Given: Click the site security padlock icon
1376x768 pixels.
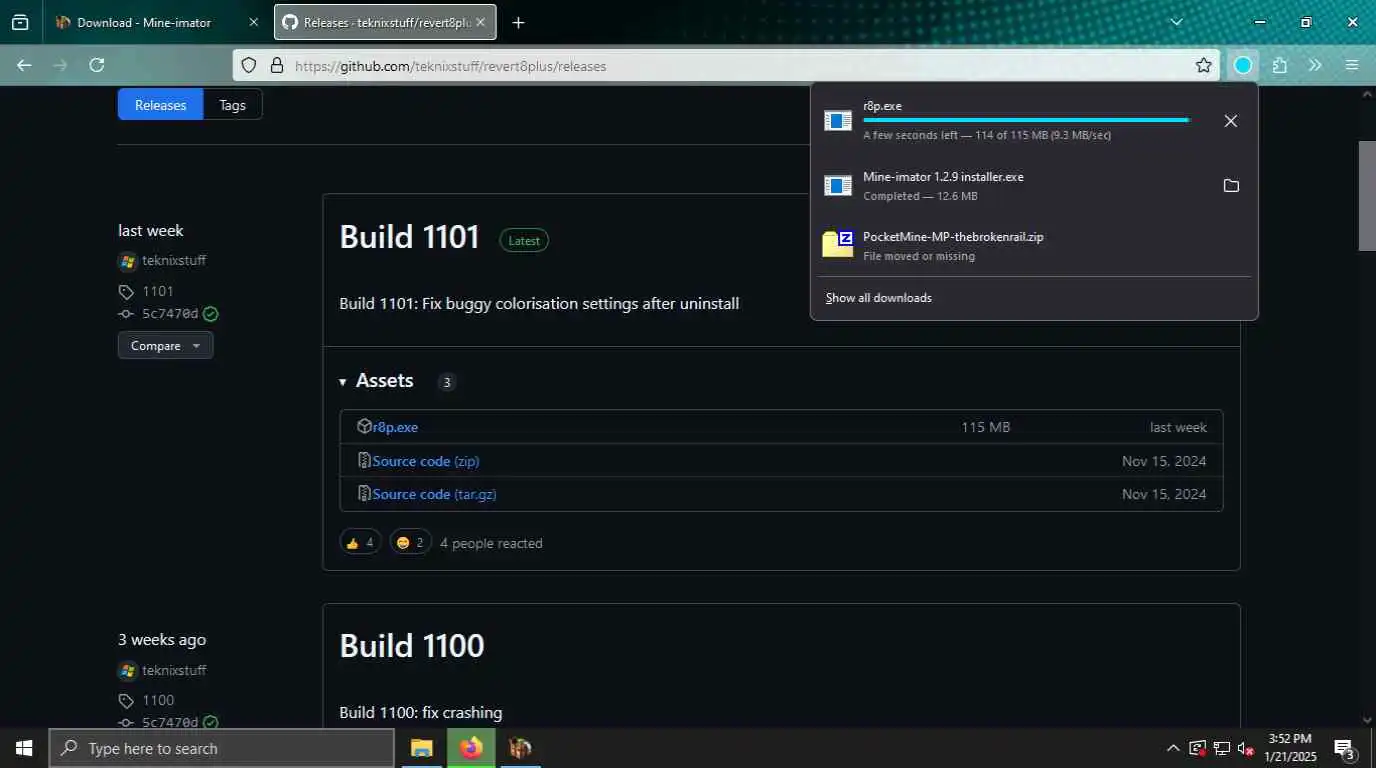Looking at the screenshot, I should (x=277, y=66).
